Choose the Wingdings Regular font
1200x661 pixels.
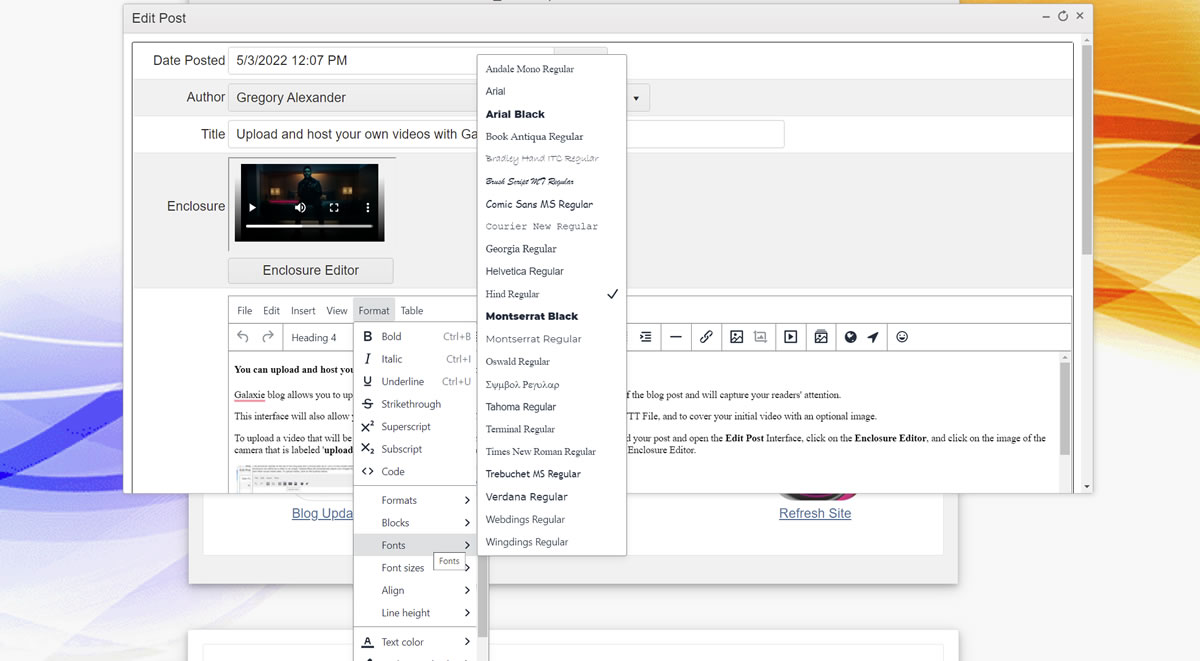click(x=552, y=542)
